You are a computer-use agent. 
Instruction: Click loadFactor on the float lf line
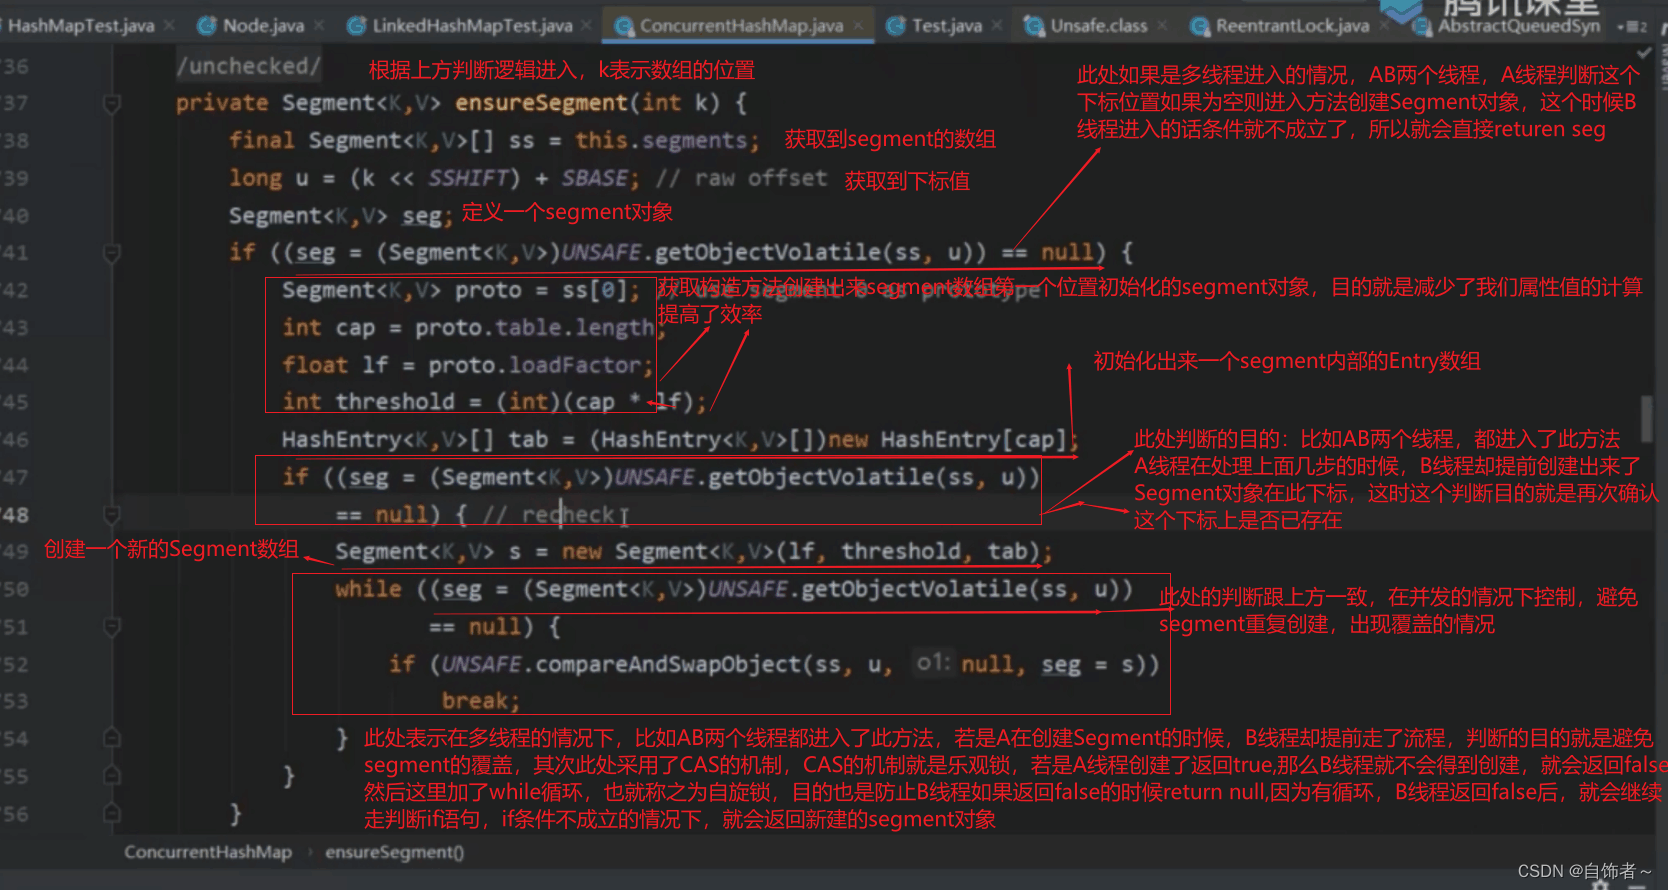pyautogui.click(x=574, y=365)
